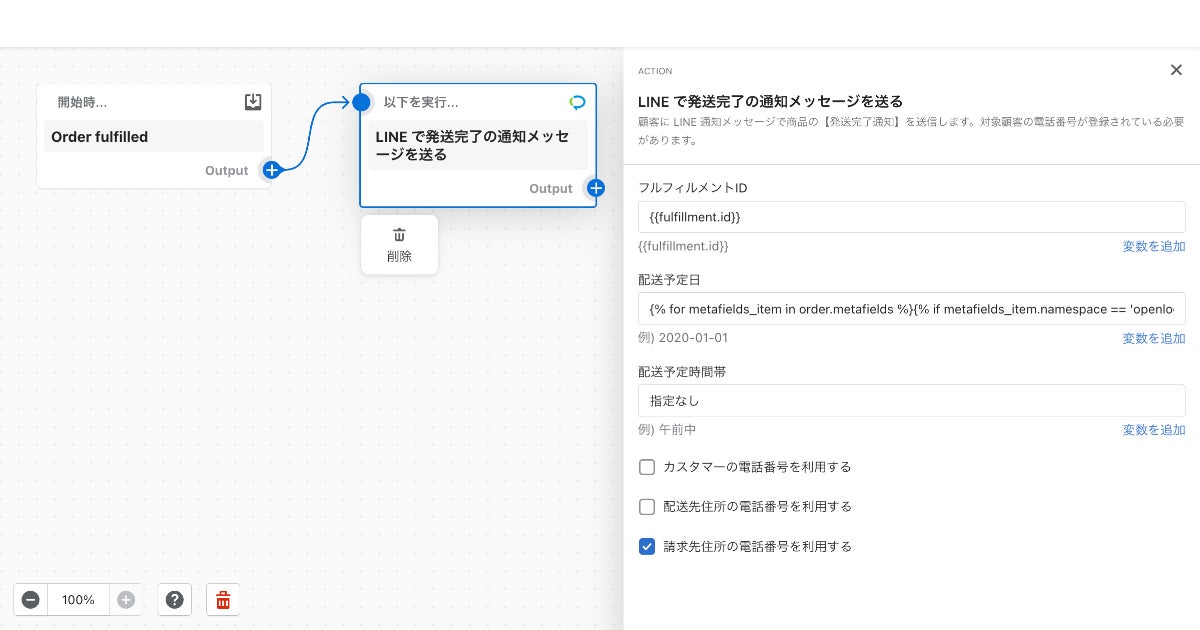The width and height of the screenshot is (1200, 630).
Task: Uncheck 請求先住所の電話番号を利用する checkbox
Action: 647,546
